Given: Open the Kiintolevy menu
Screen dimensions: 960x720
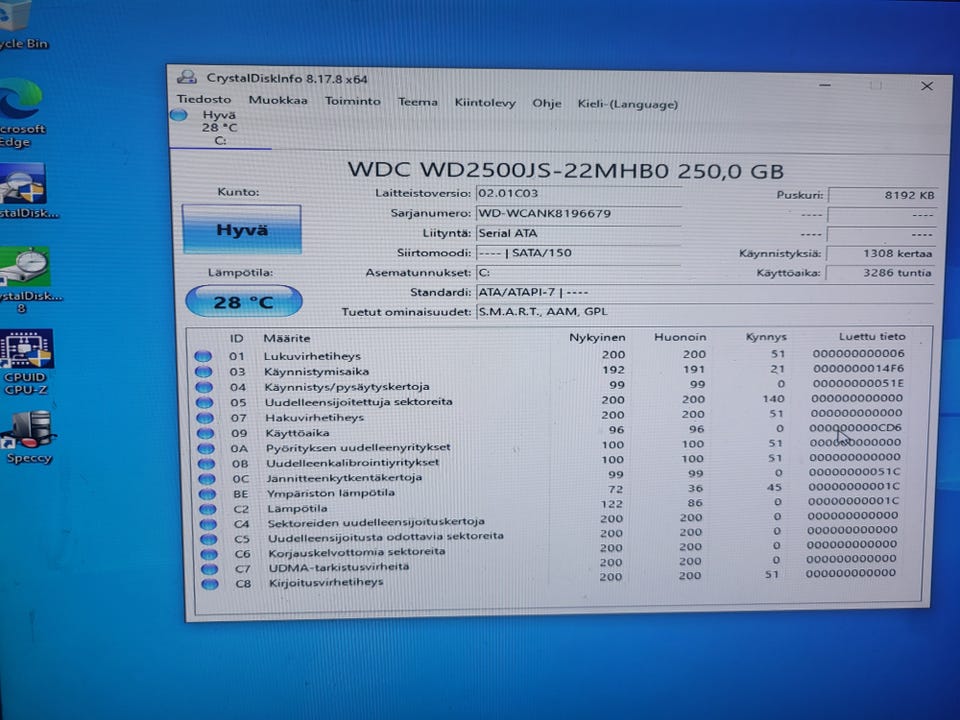Looking at the screenshot, I should 485,103.
